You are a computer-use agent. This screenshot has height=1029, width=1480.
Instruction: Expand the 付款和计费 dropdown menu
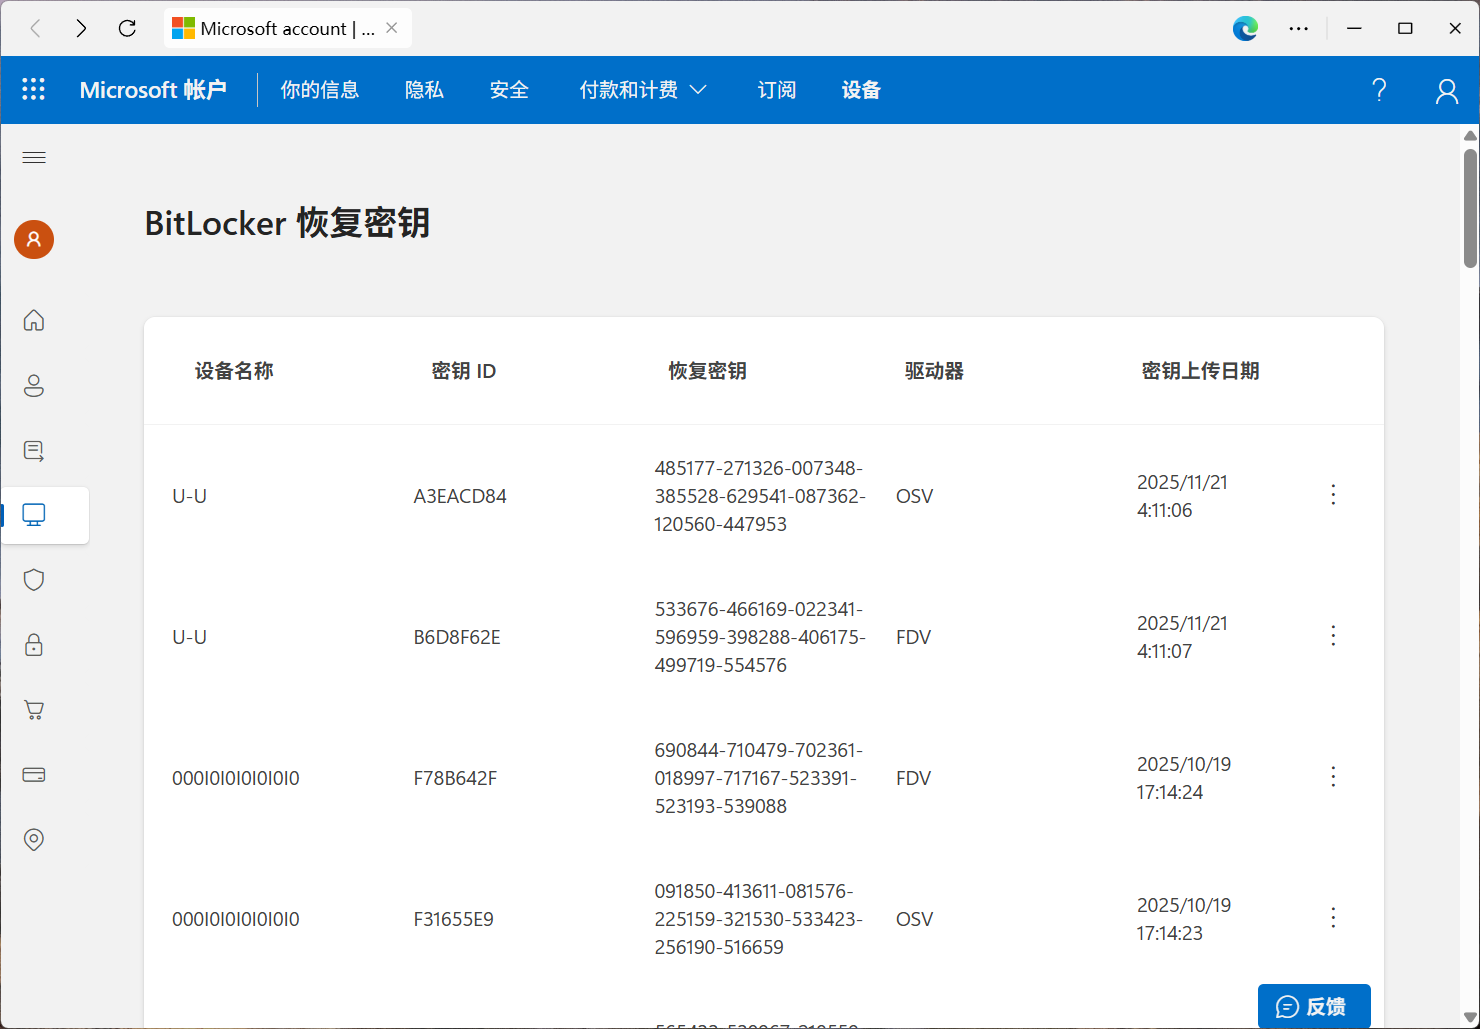click(x=642, y=90)
